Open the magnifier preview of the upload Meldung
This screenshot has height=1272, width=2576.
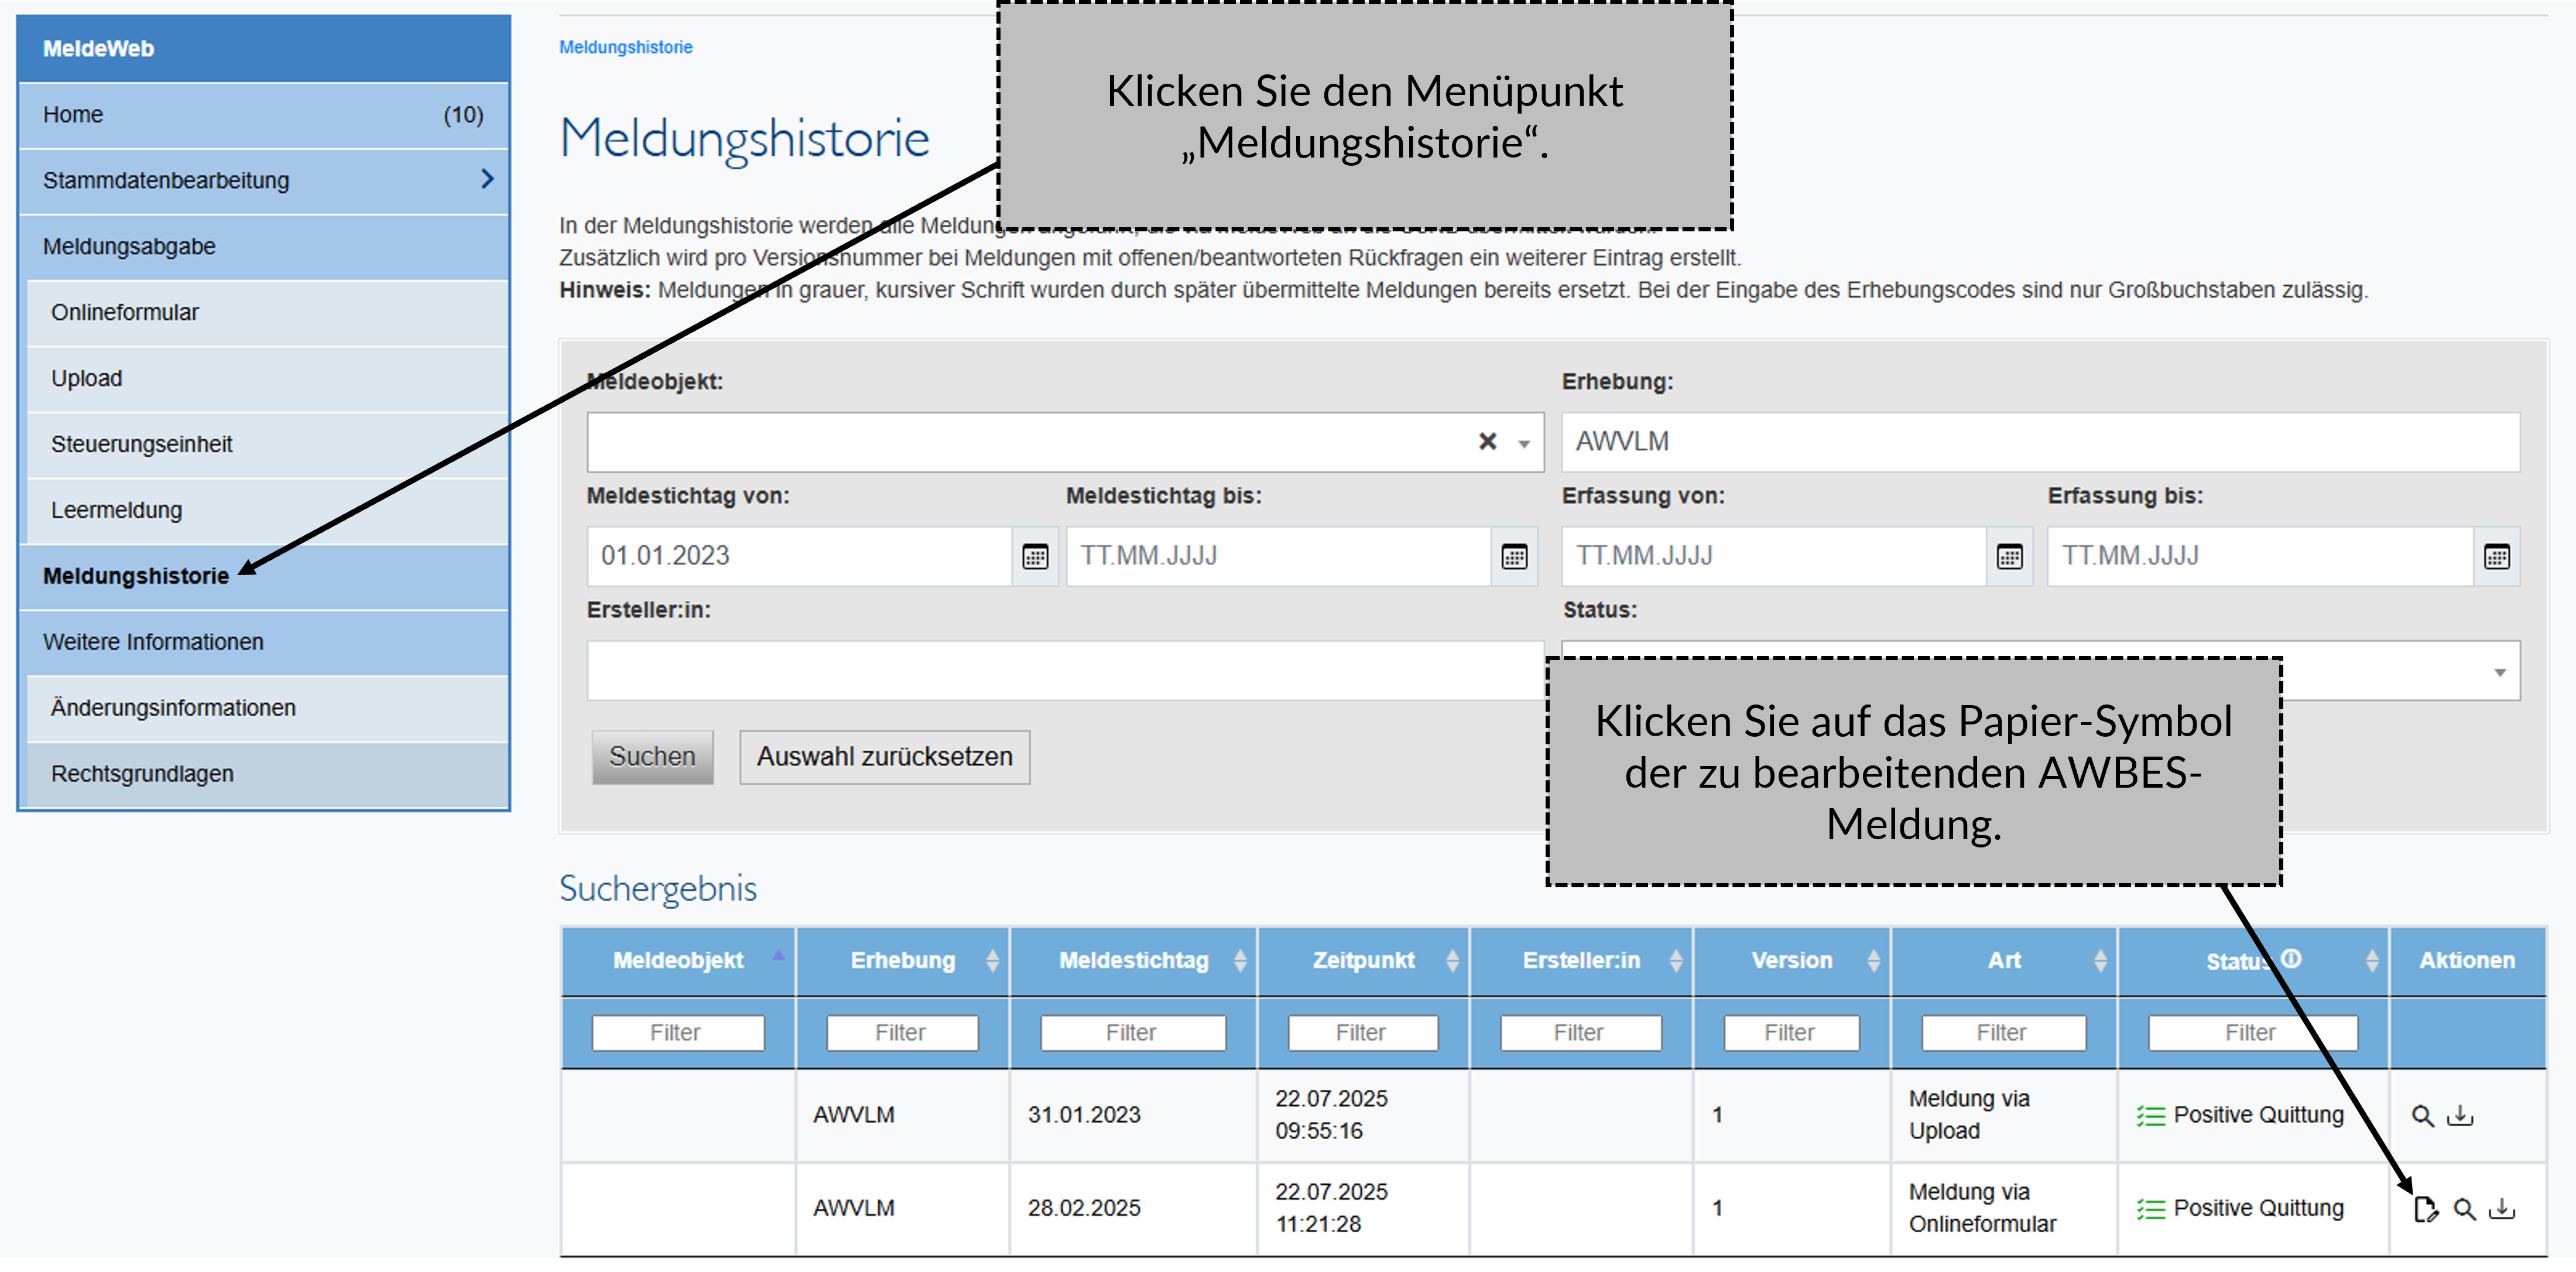pyautogui.click(x=2422, y=1114)
